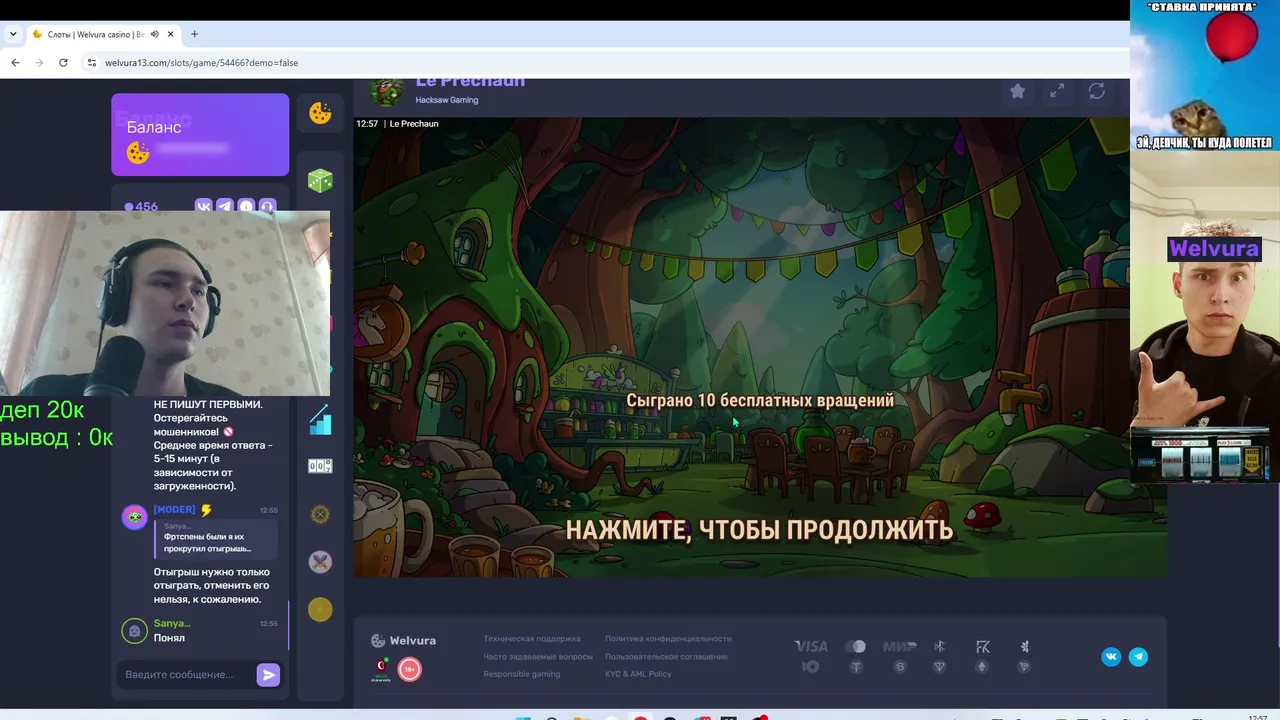The height and width of the screenshot is (720, 1280).
Task: Open the quoted Sanya message in MODER reply
Action: [x=215, y=538]
